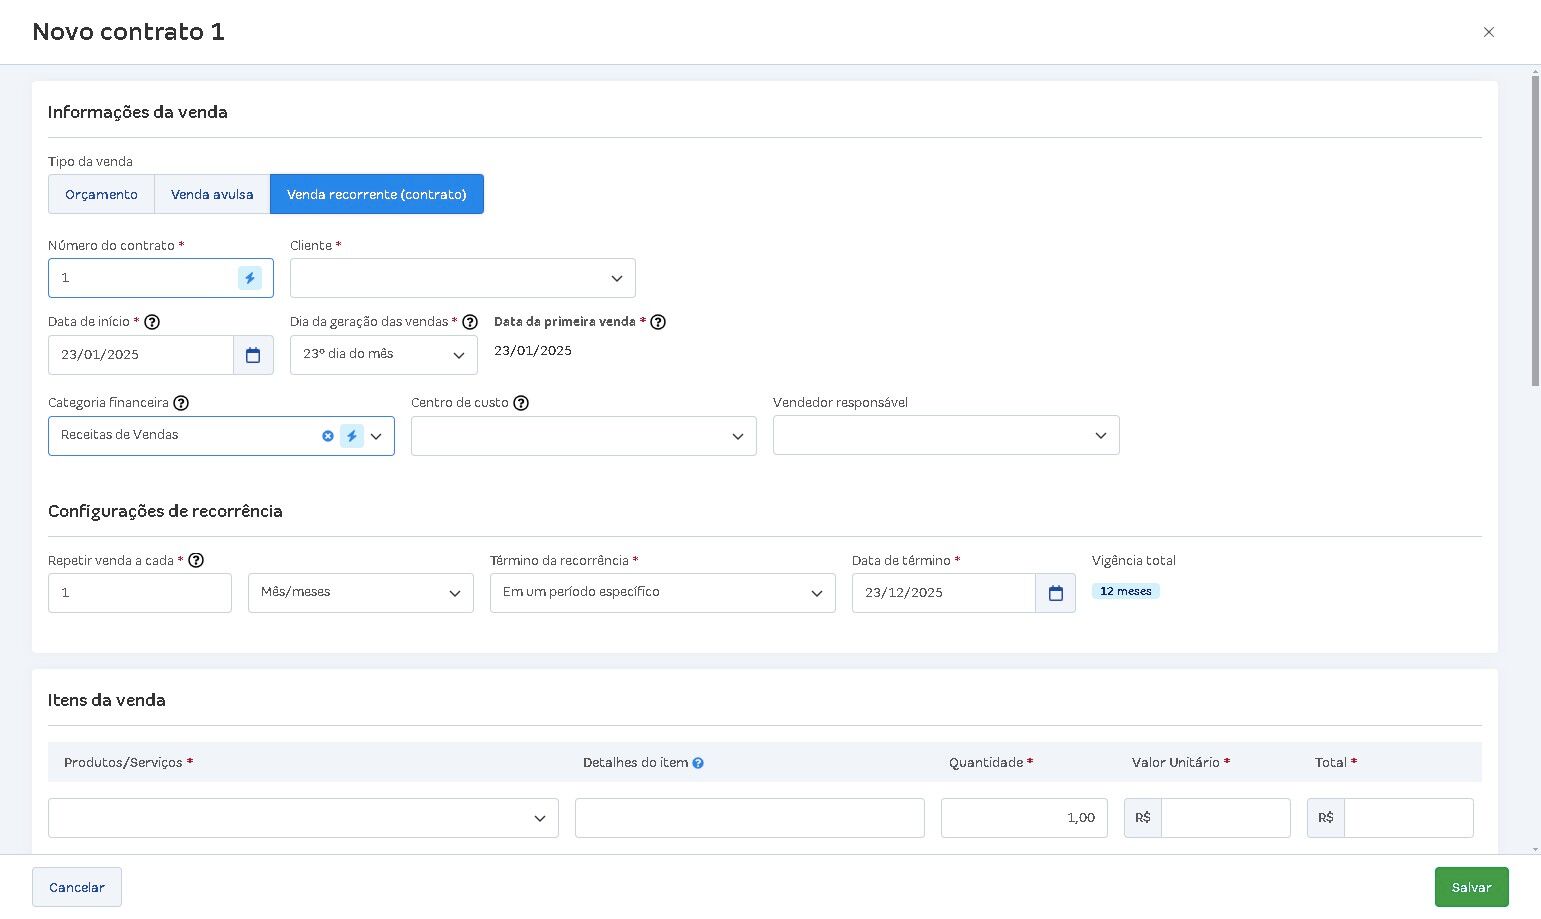Show help tooltip for Detalhes do item
This screenshot has height=919, width=1541.
(698, 763)
